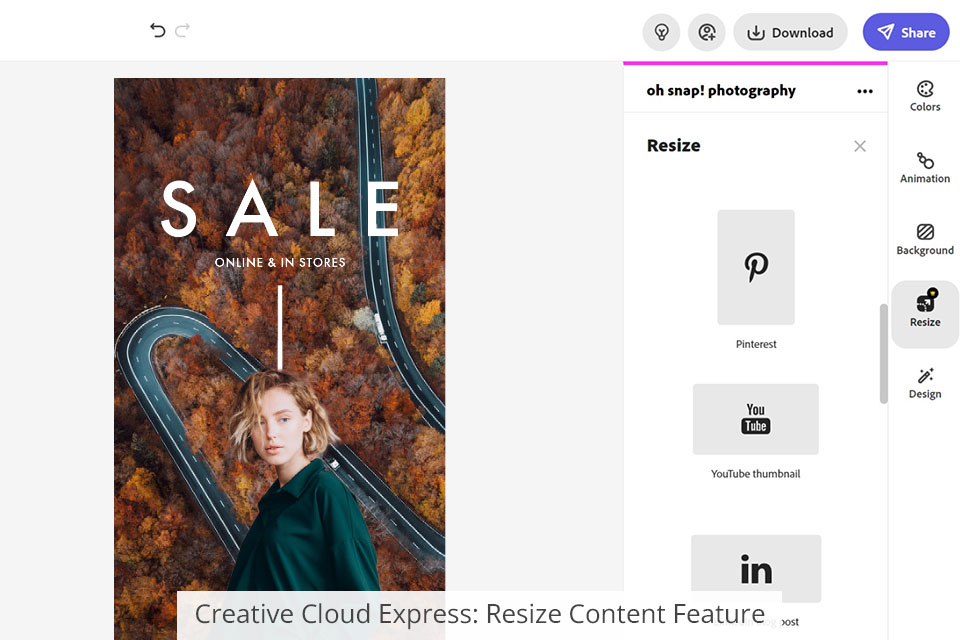Click the Resize panel heading
This screenshot has height=640, width=960.
coord(673,146)
